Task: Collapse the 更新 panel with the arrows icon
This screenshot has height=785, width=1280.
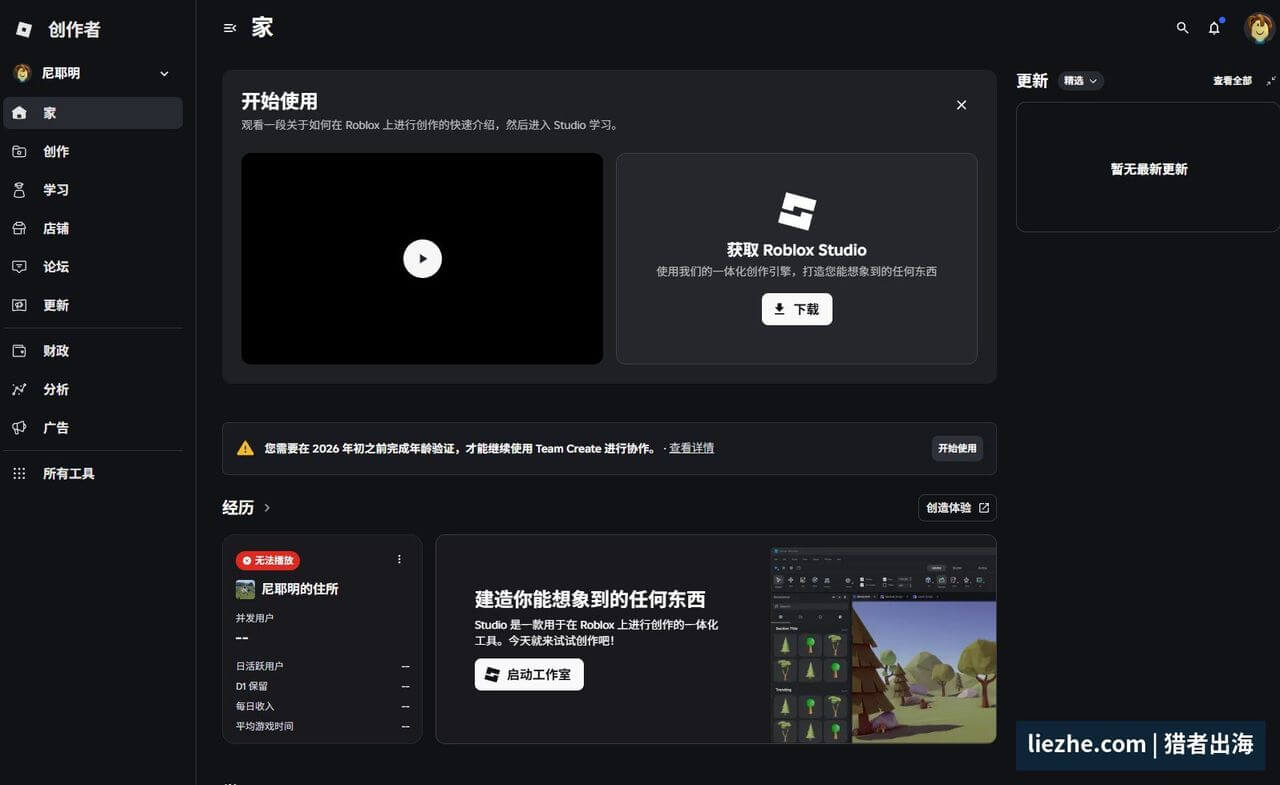Action: pyautogui.click(x=1271, y=81)
